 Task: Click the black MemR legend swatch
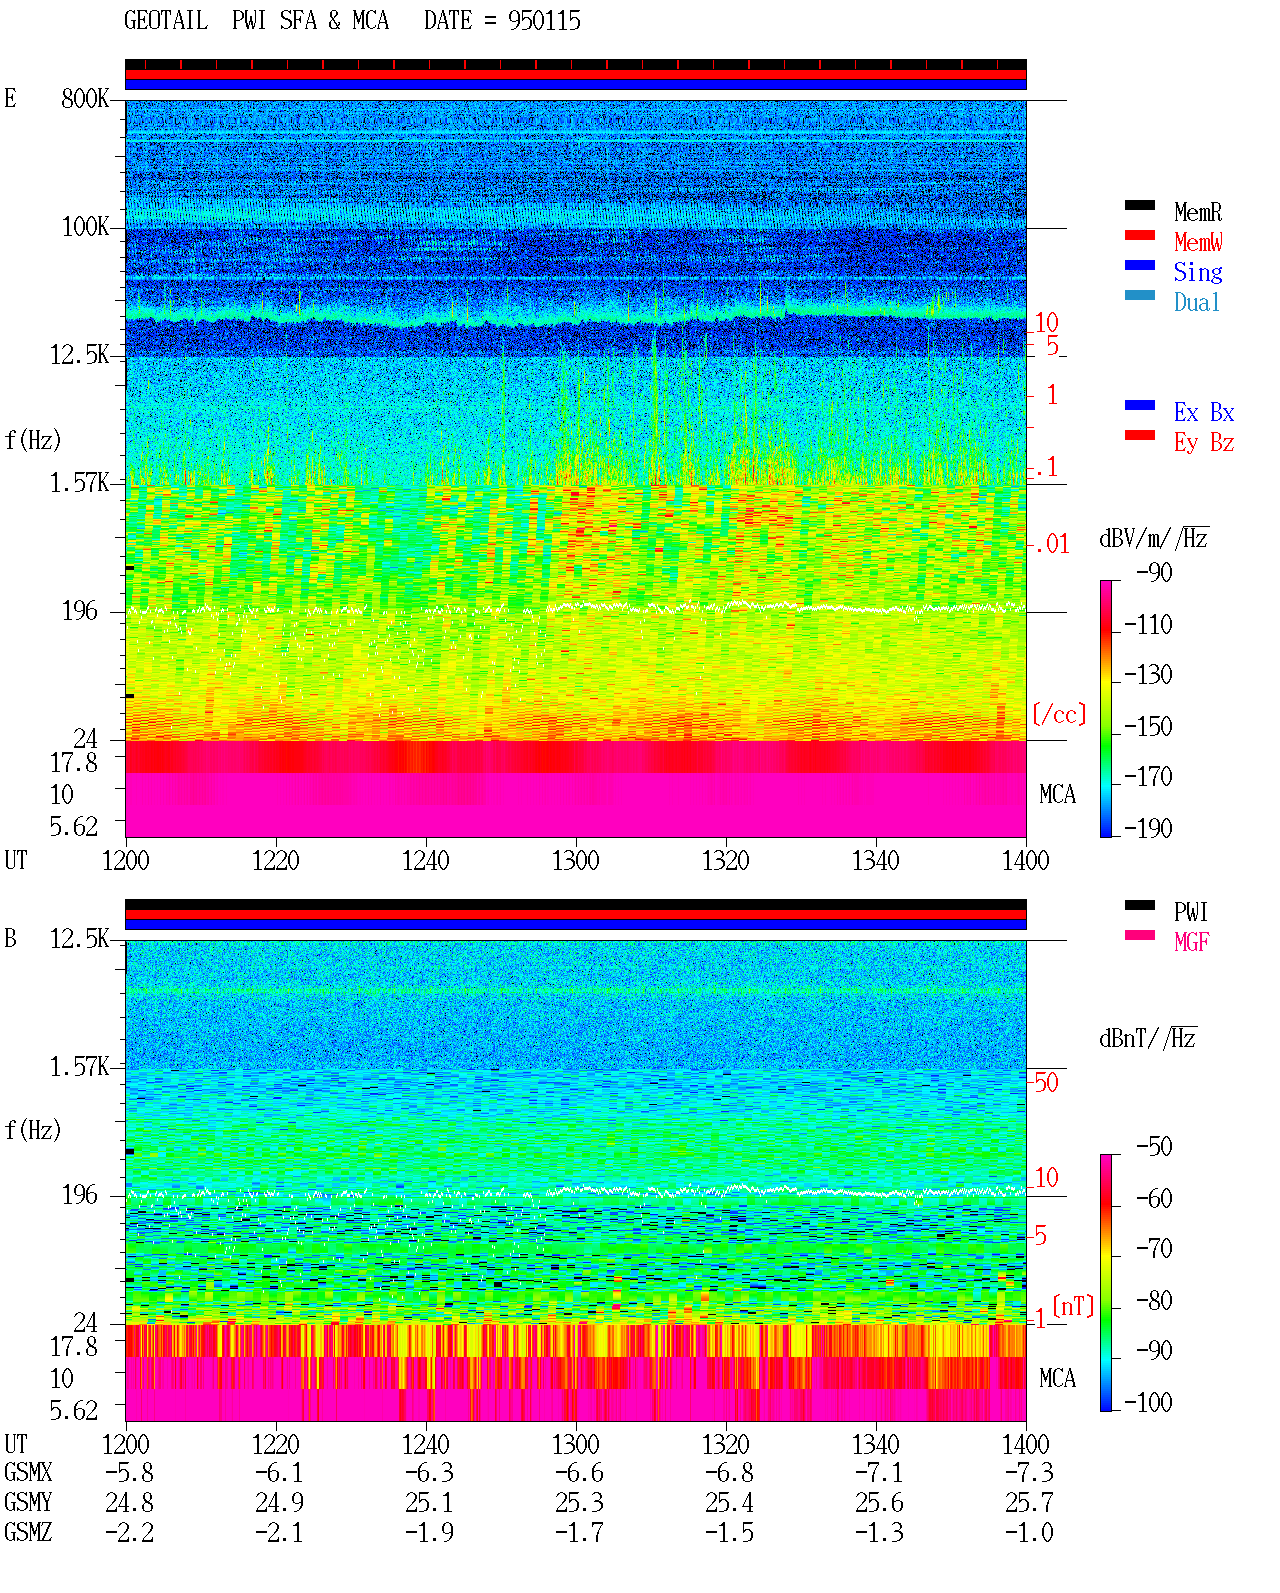point(1140,206)
